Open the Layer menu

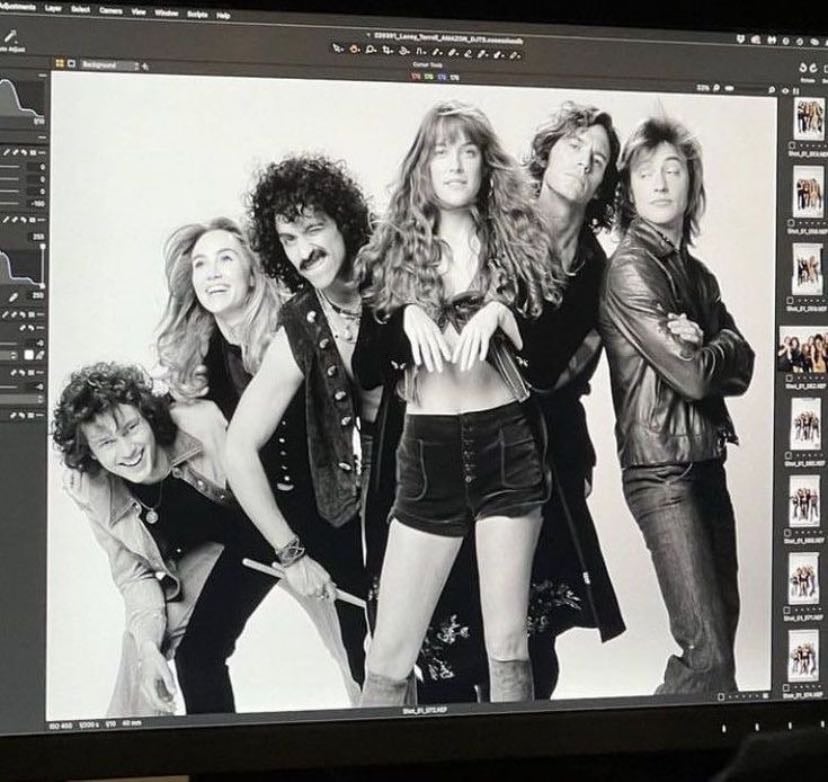pos(53,8)
